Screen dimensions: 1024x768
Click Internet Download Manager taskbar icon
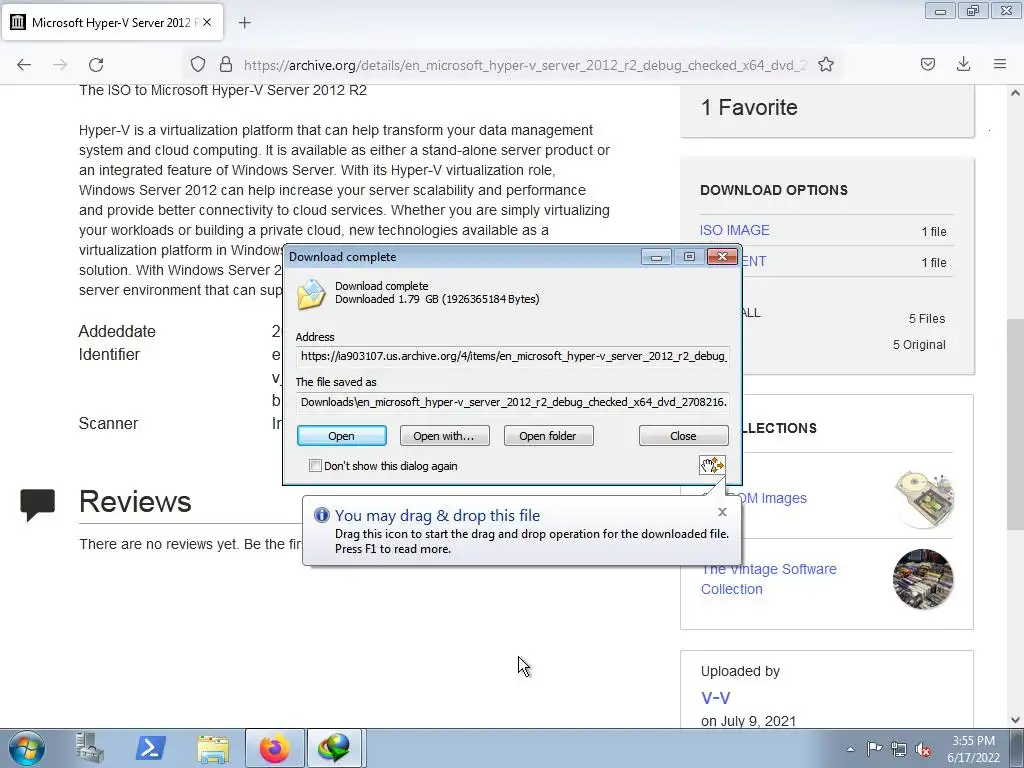[334, 748]
